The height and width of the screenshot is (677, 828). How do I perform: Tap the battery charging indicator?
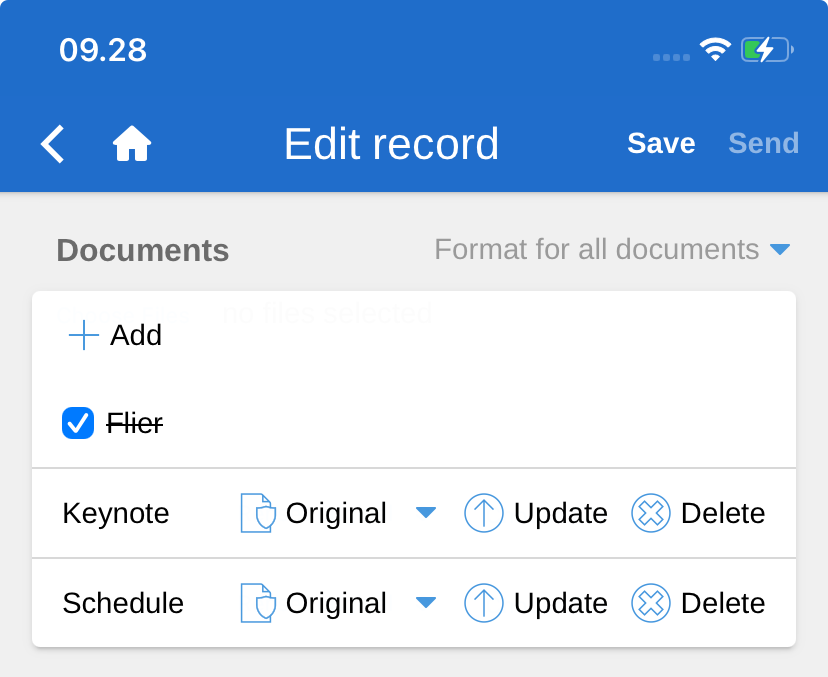(766, 49)
